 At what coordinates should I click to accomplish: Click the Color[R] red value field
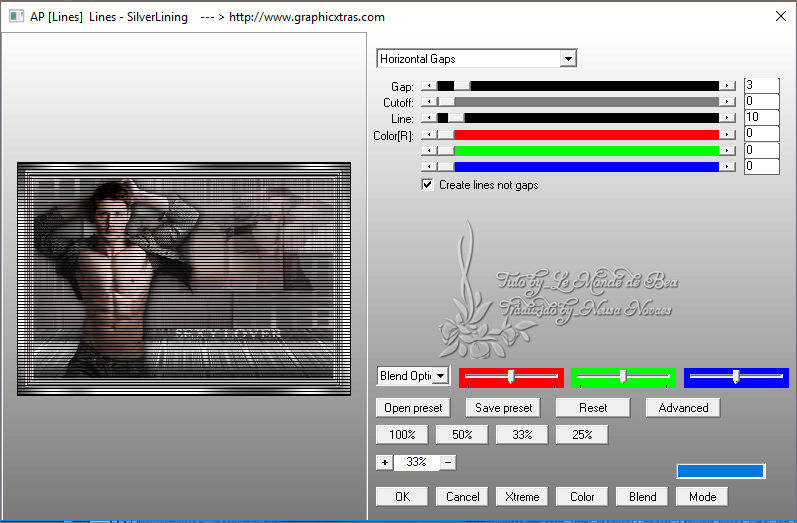pyautogui.click(x=761, y=134)
